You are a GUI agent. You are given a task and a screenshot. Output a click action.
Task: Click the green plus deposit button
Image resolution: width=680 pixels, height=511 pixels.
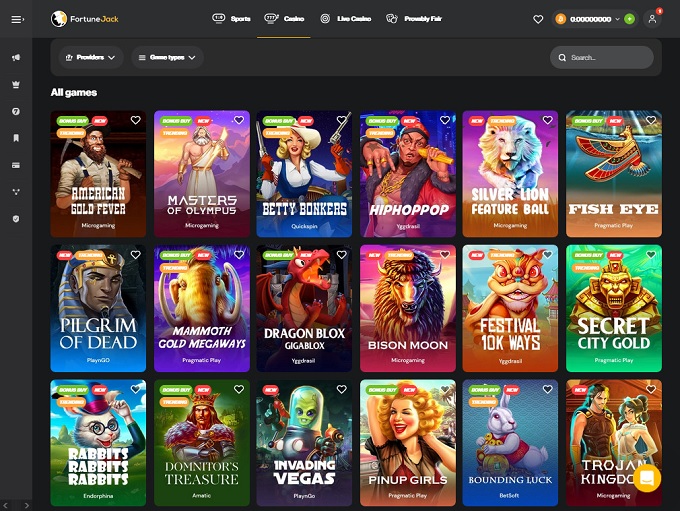[629, 19]
